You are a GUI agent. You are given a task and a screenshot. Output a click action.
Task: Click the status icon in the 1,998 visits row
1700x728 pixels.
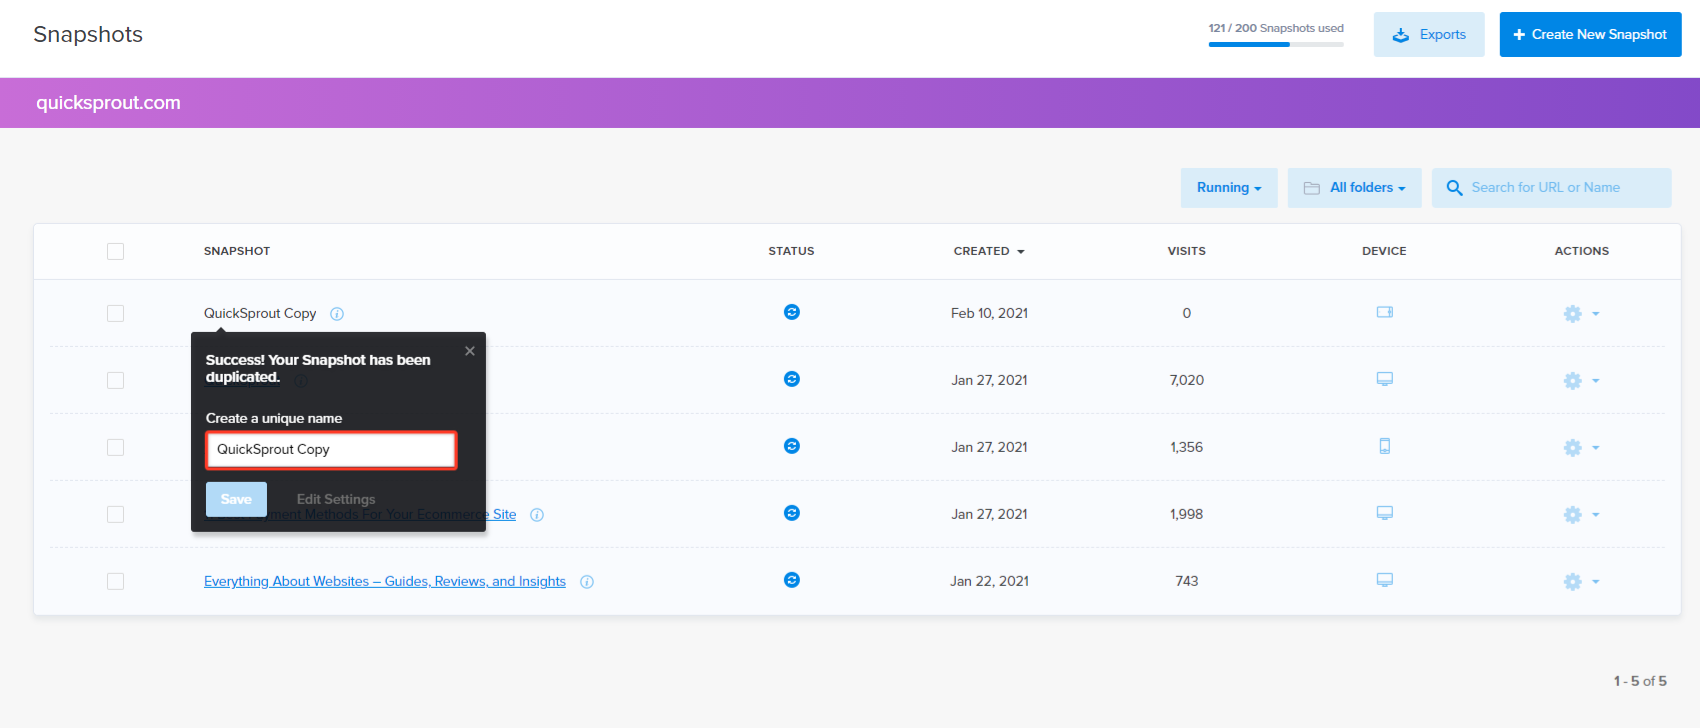791,513
